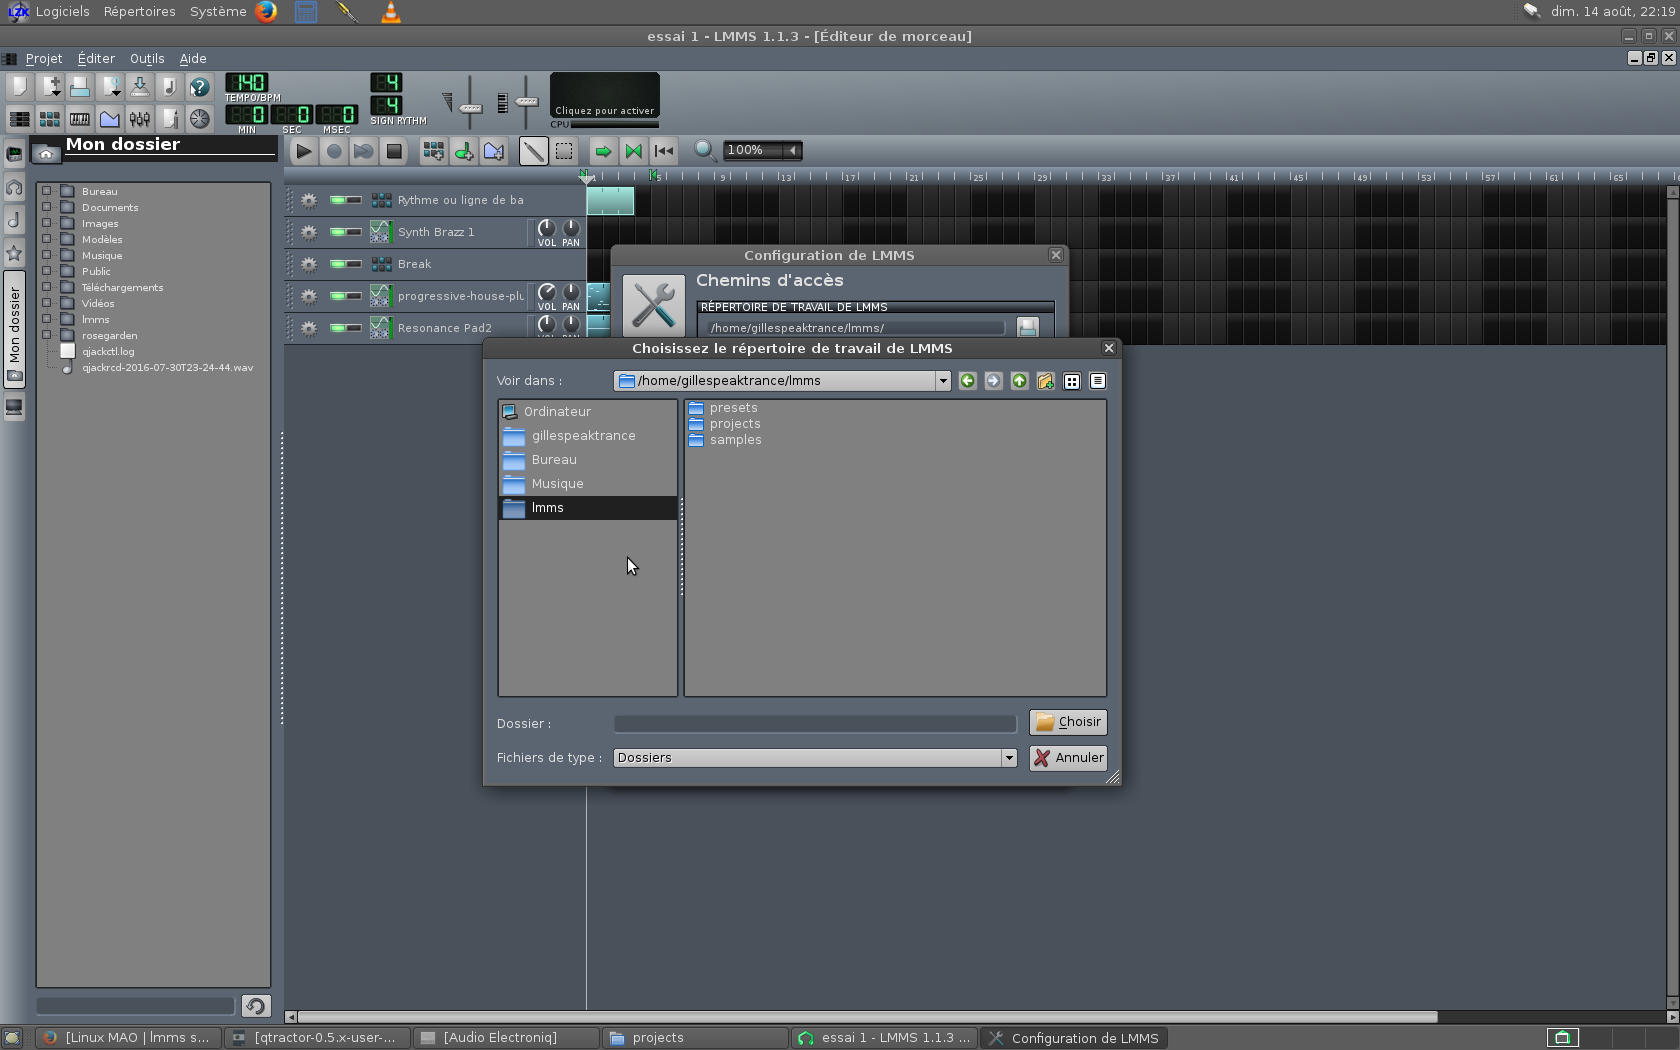Adjust the master pitch slider

point(526,102)
